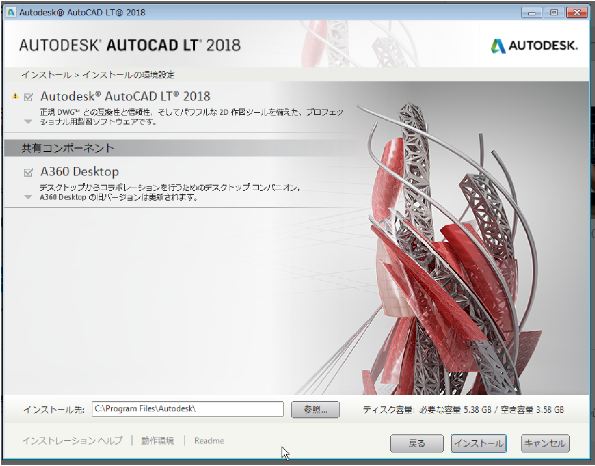Open インストレーション ヘルプ link
The height and width of the screenshot is (466, 595).
click(x=72, y=441)
